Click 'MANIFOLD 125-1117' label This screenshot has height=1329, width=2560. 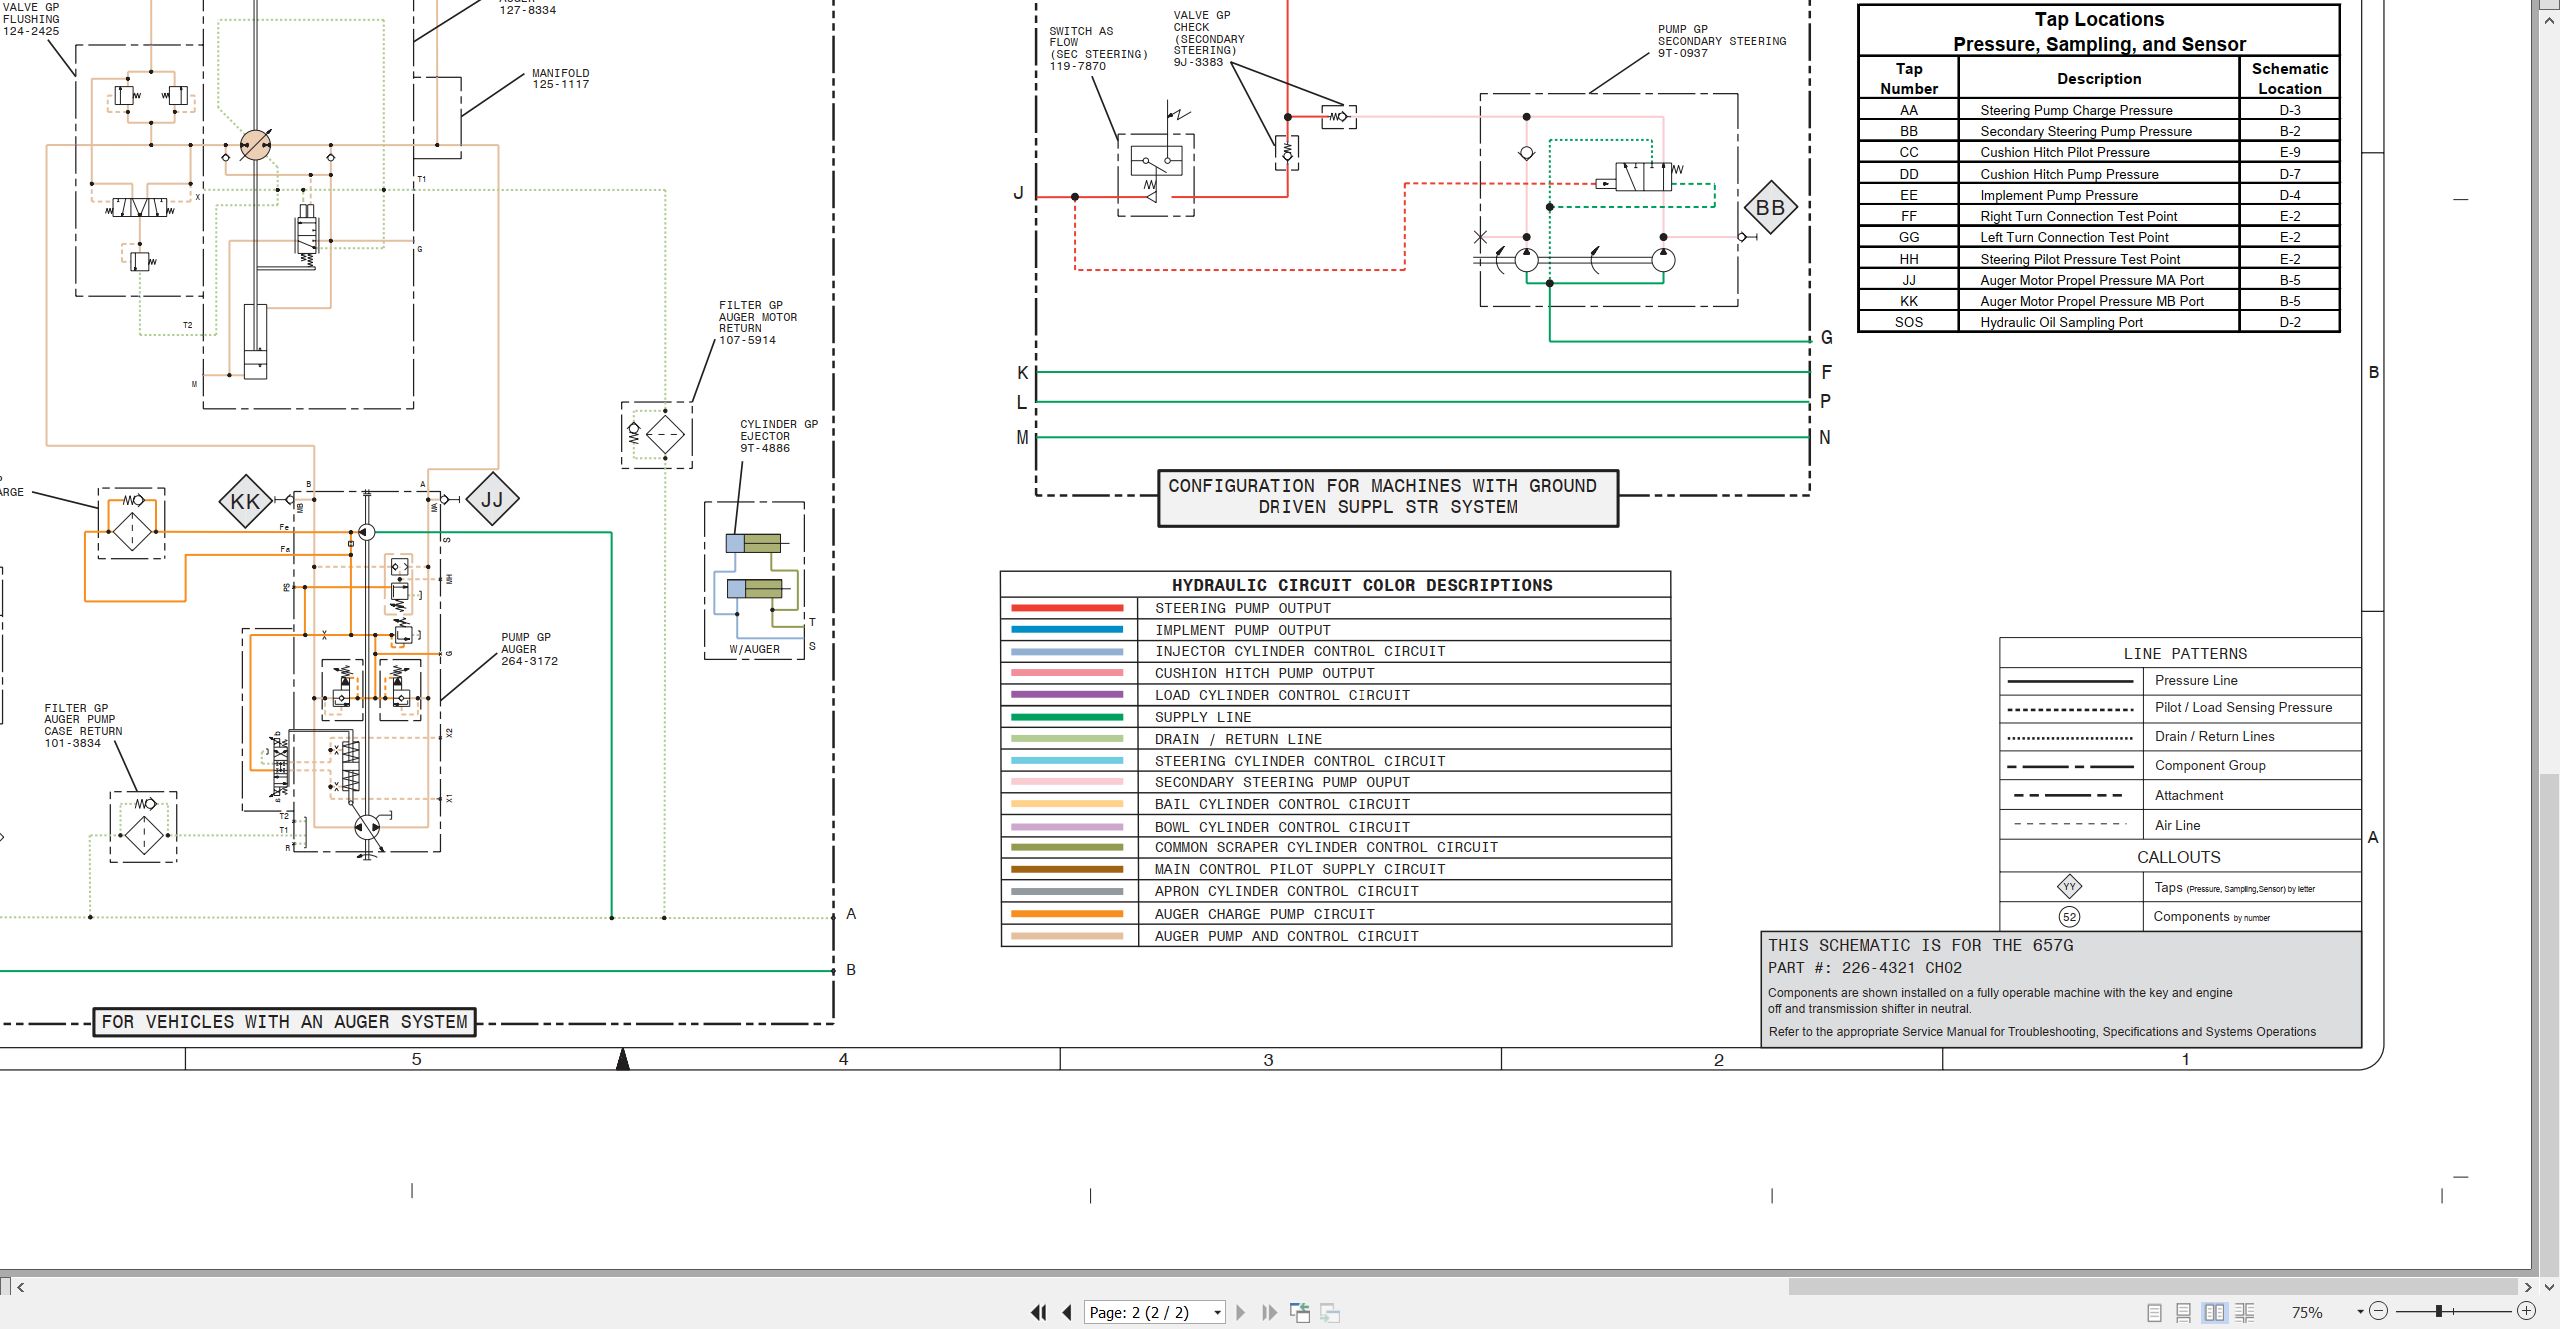[x=561, y=79]
